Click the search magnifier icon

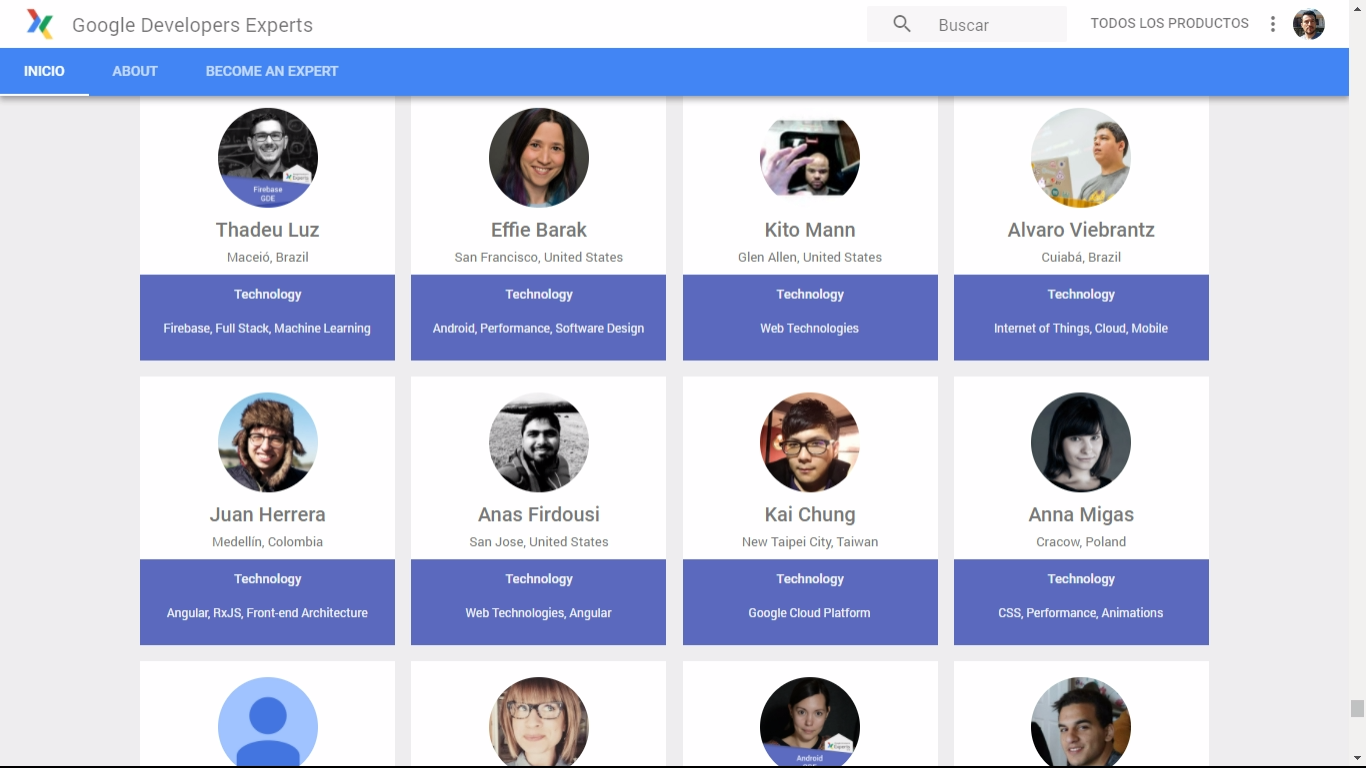(902, 24)
